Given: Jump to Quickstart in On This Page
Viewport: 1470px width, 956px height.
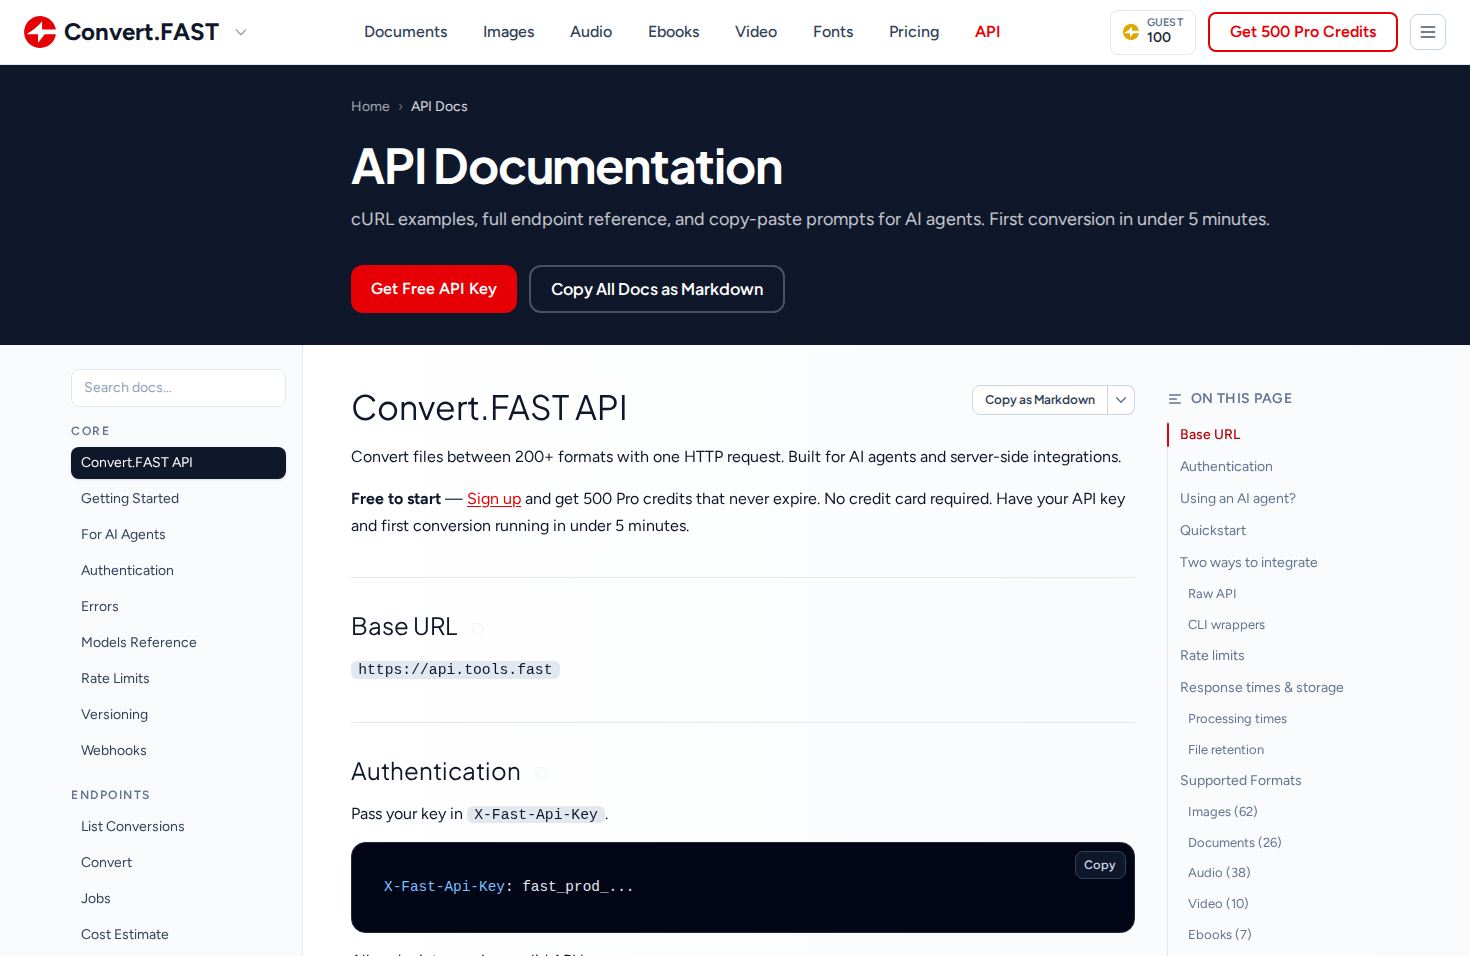Looking at the screenshot, I should (x=1213, y=530).
